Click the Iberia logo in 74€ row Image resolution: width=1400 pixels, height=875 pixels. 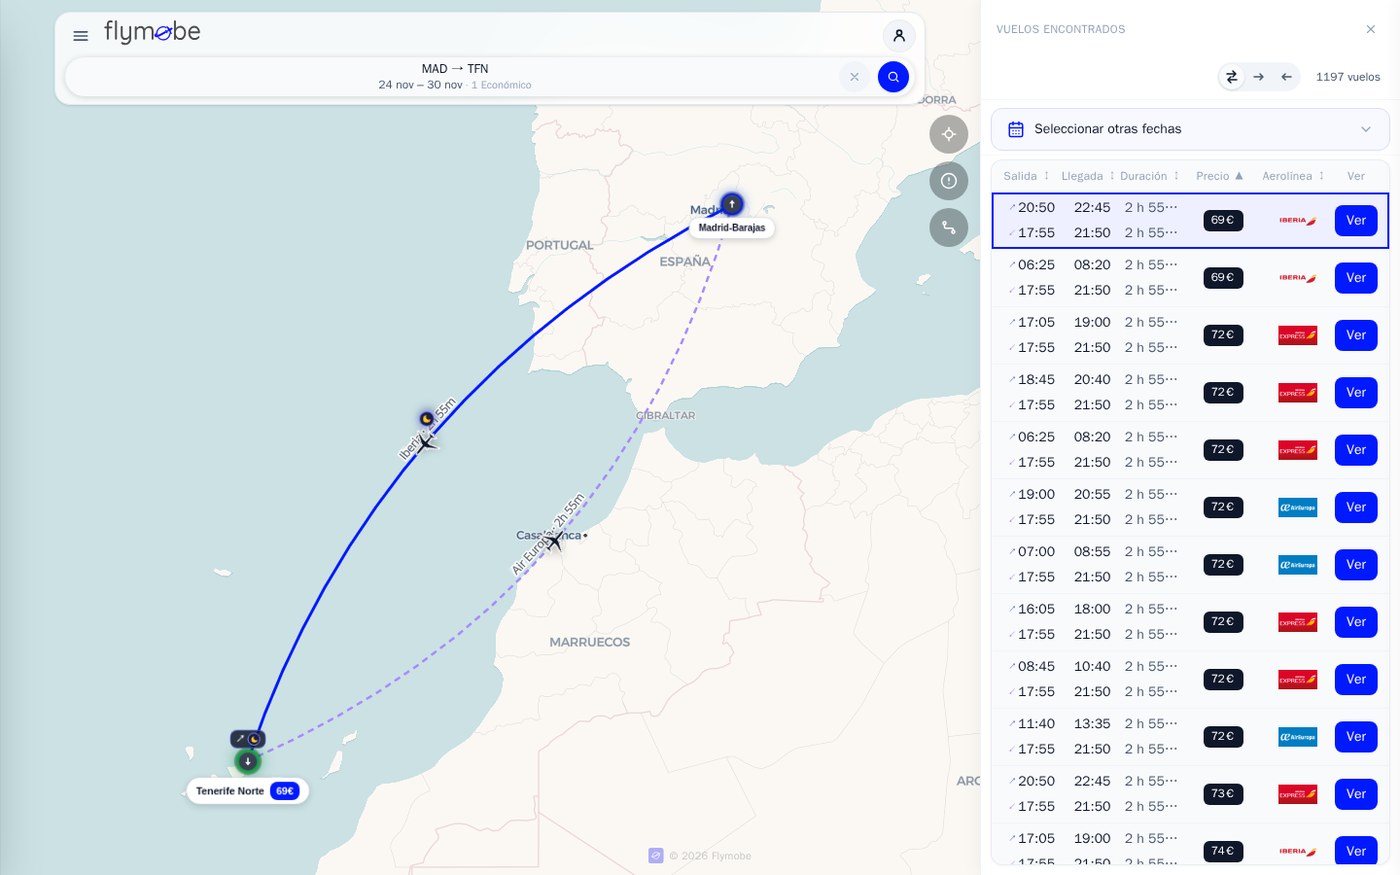(1298, 851)
